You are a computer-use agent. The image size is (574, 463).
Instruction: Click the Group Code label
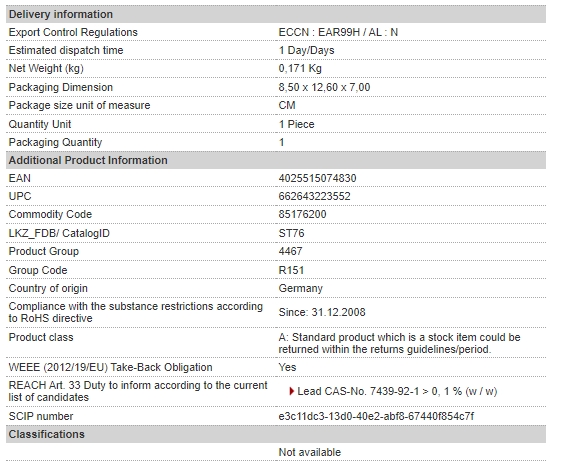pyautogui.click(x=38, y=270)
